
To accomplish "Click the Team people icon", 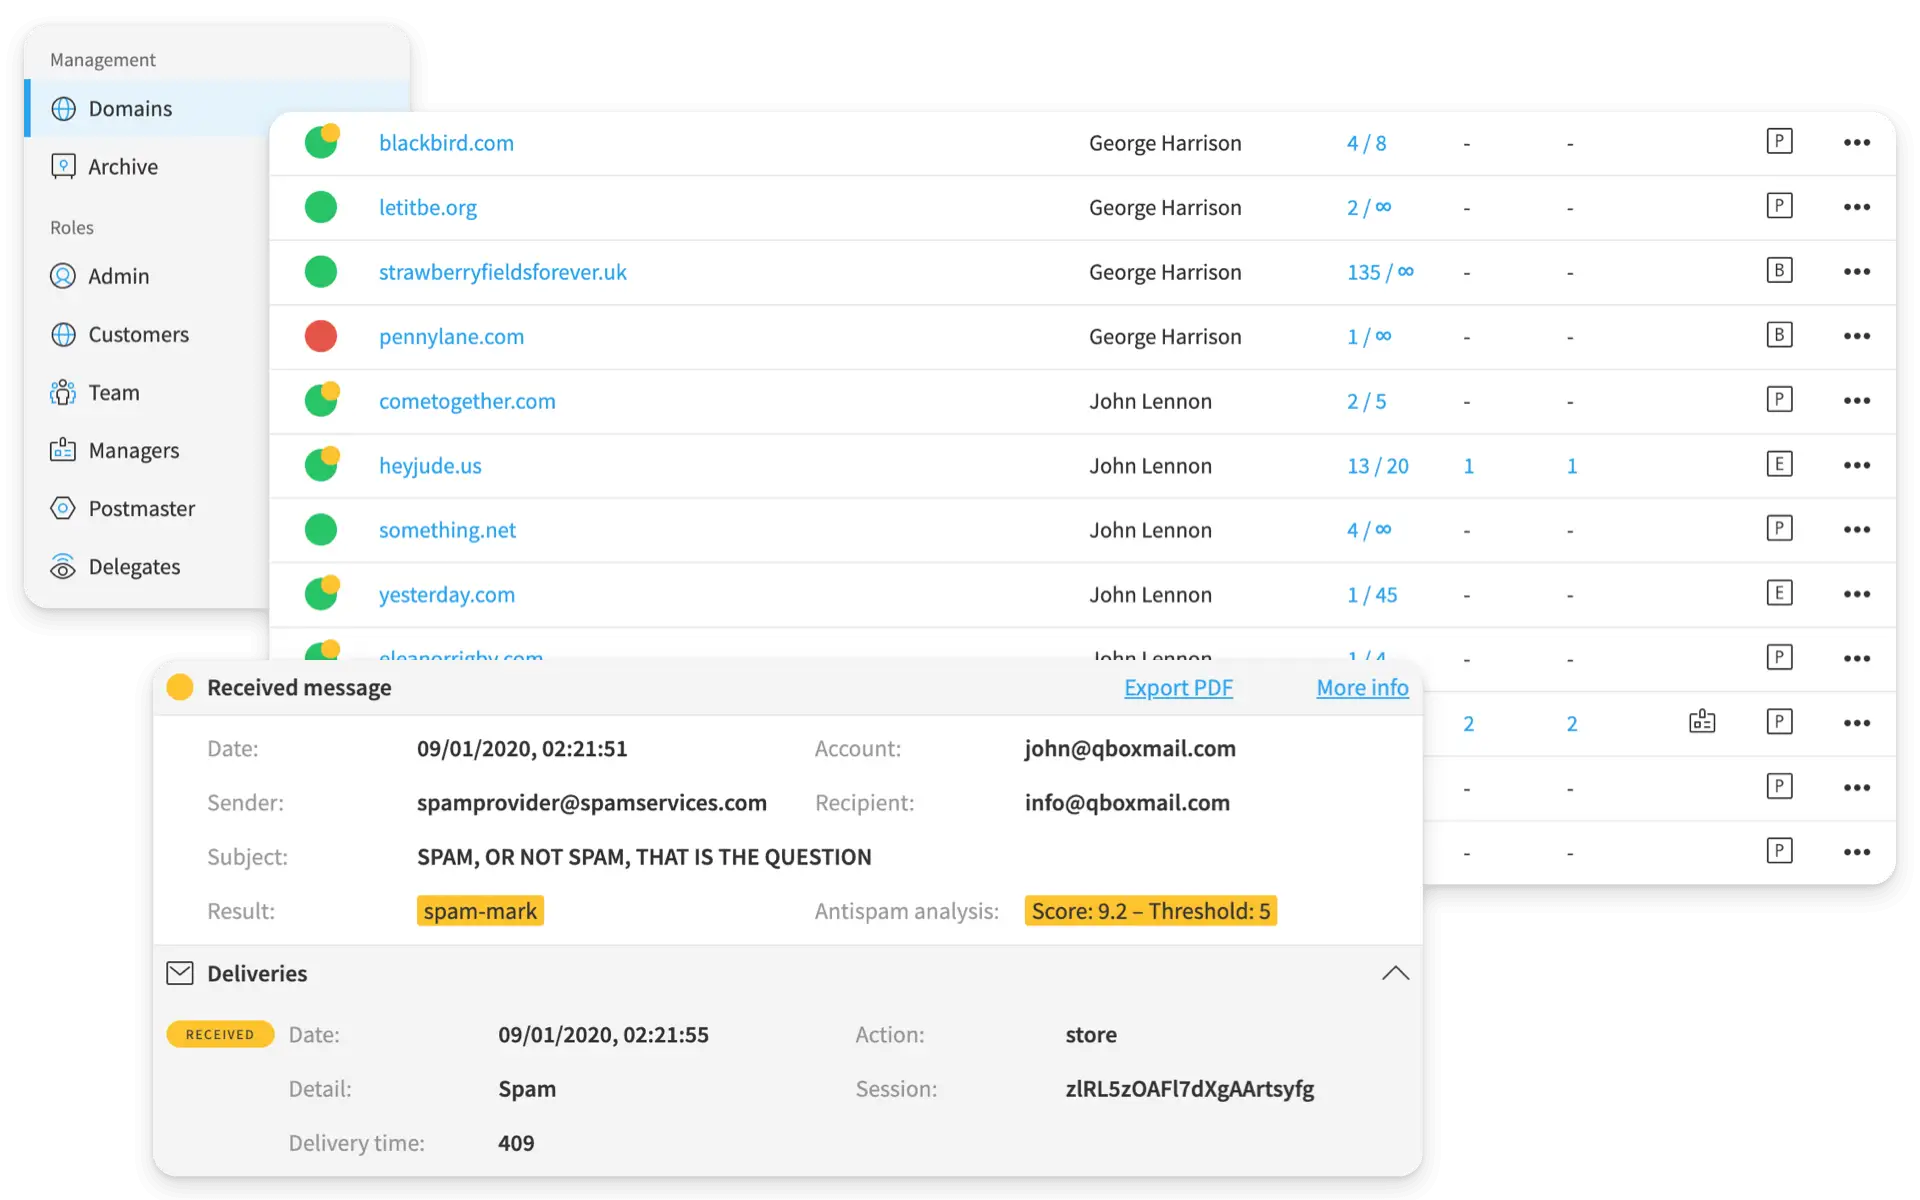I will (63, 393).
